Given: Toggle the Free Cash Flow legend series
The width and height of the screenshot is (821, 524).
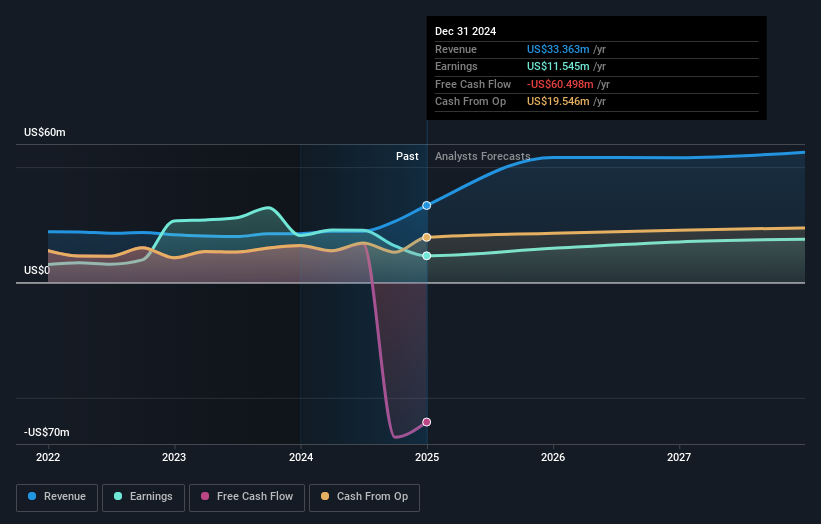Looking at the screenshot, I should pyautogui.click(x=247, y=497).
